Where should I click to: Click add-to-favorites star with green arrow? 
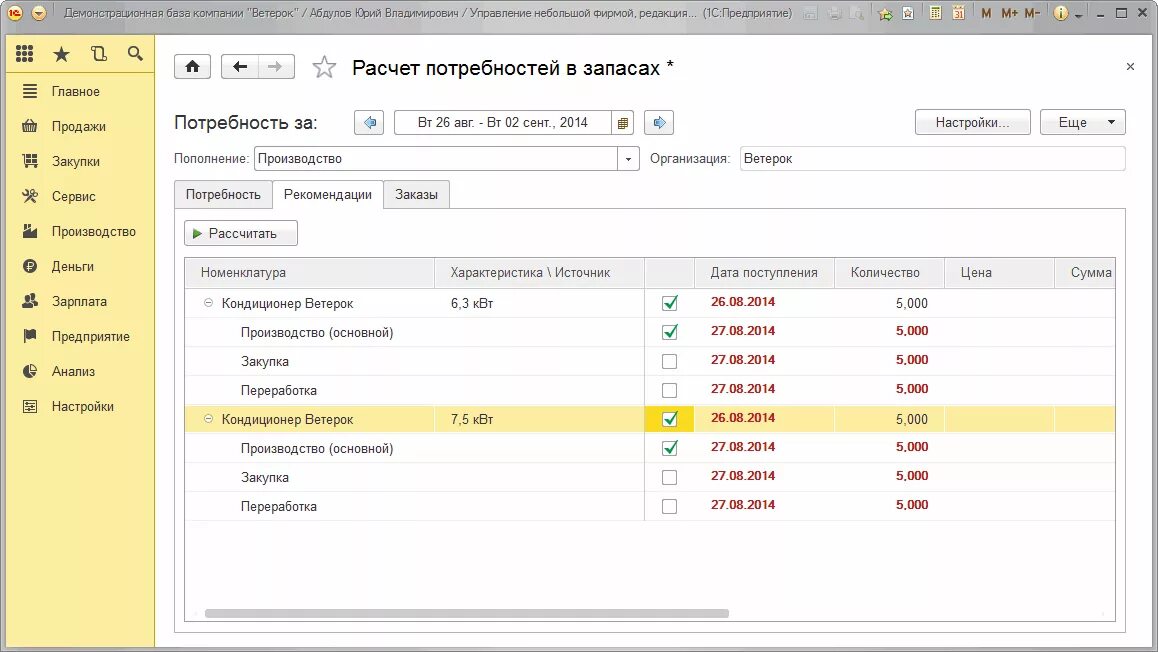point(885,13)
